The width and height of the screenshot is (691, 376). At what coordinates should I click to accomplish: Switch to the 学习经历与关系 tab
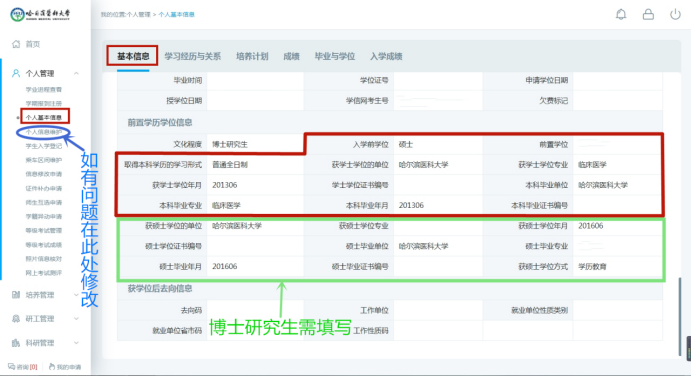click(193, 56)
